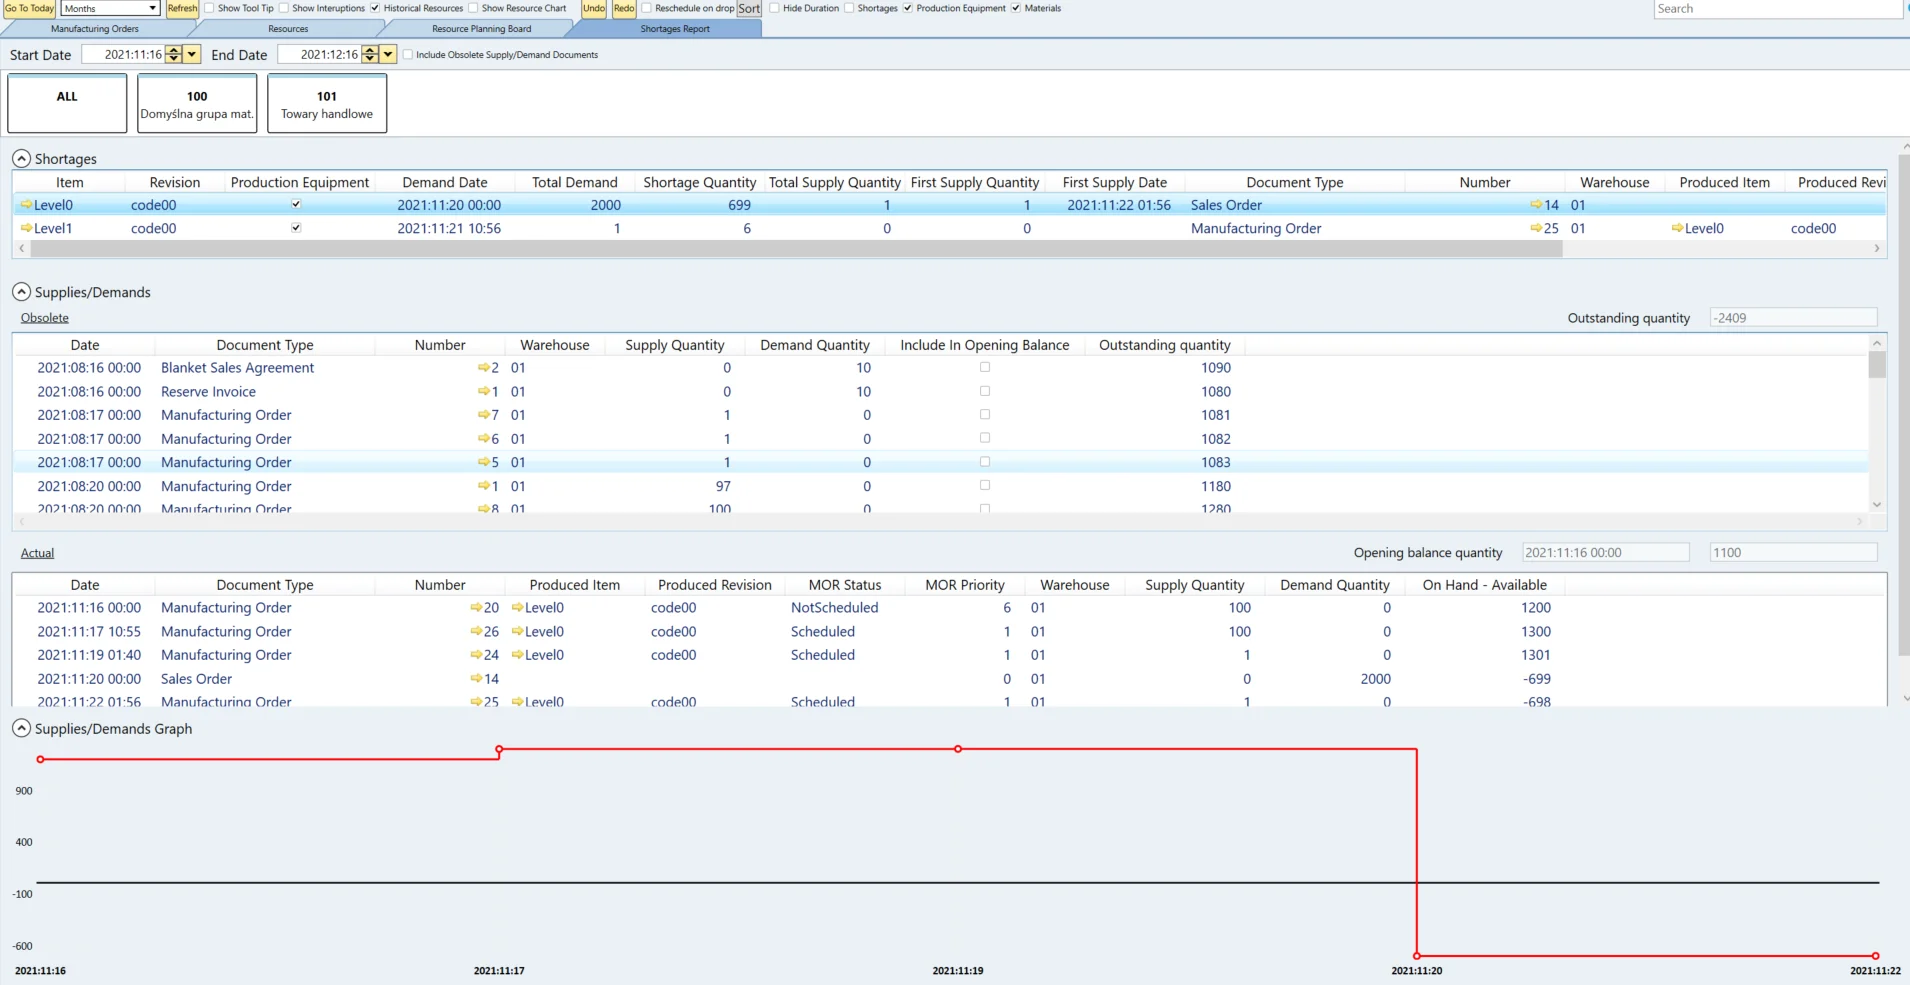The height and width of the screenshot is (985, 1910).
Task: Click the arrow icon beside Level0 in Shortages
Action: click(26, 205)
